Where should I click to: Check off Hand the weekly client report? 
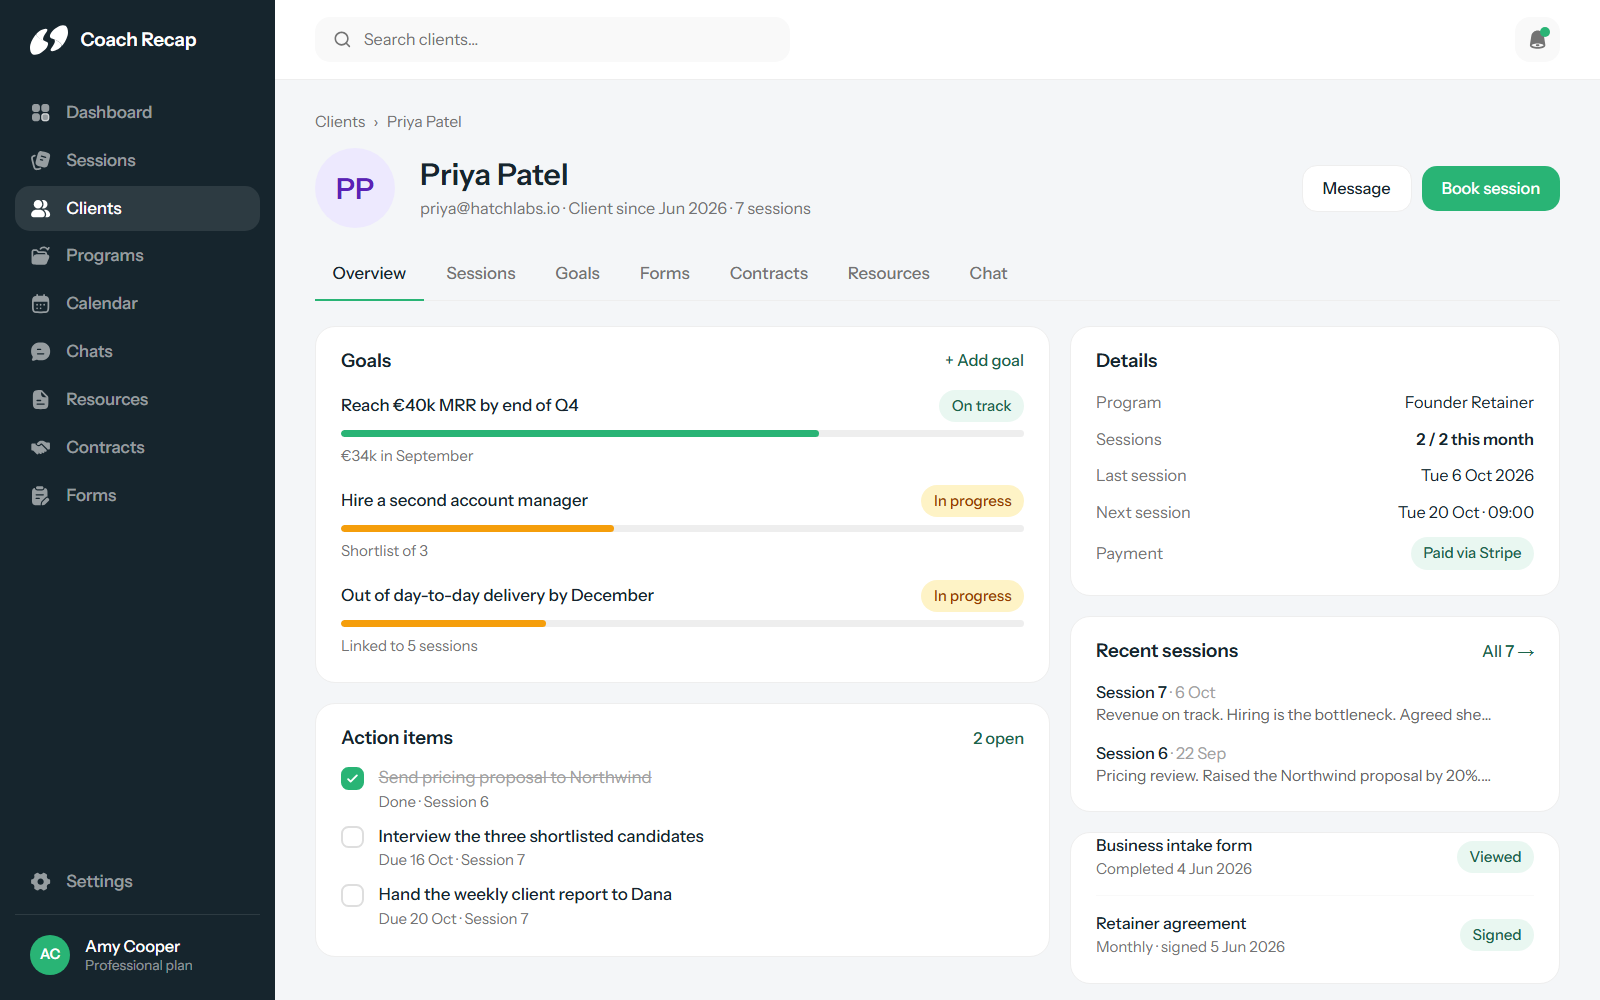pyautogui.click(x=353, y=895)
